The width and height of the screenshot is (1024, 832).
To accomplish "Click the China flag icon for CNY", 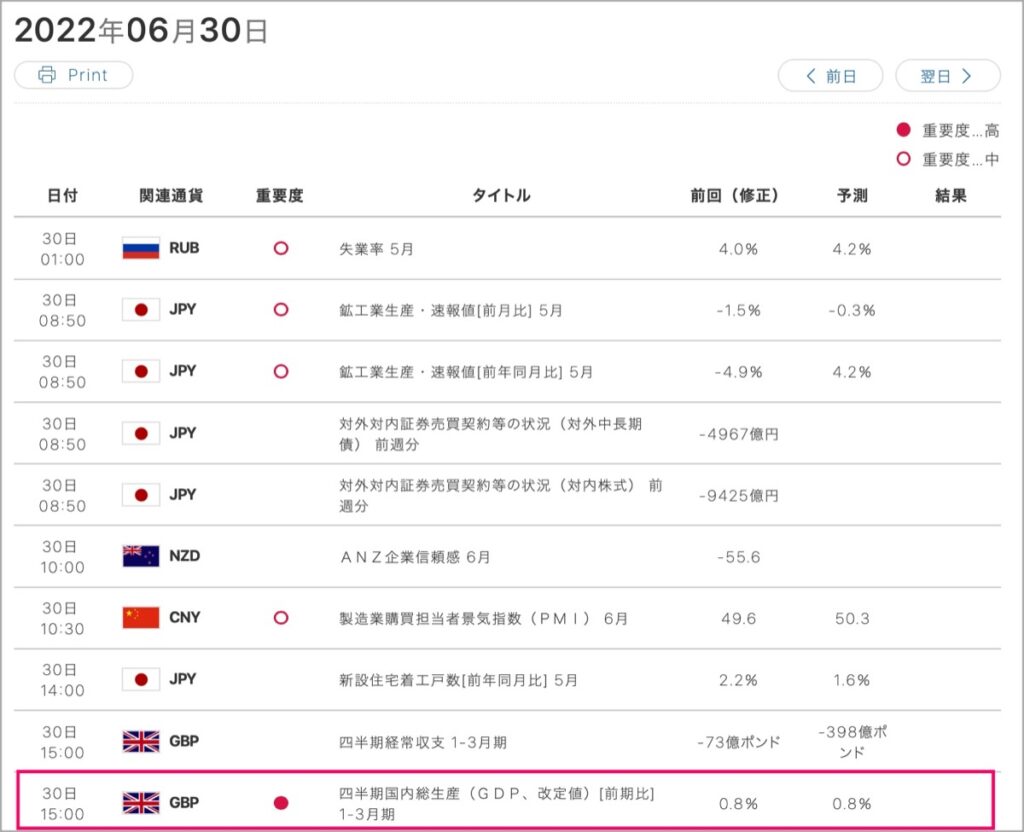I will click(141, 617).
